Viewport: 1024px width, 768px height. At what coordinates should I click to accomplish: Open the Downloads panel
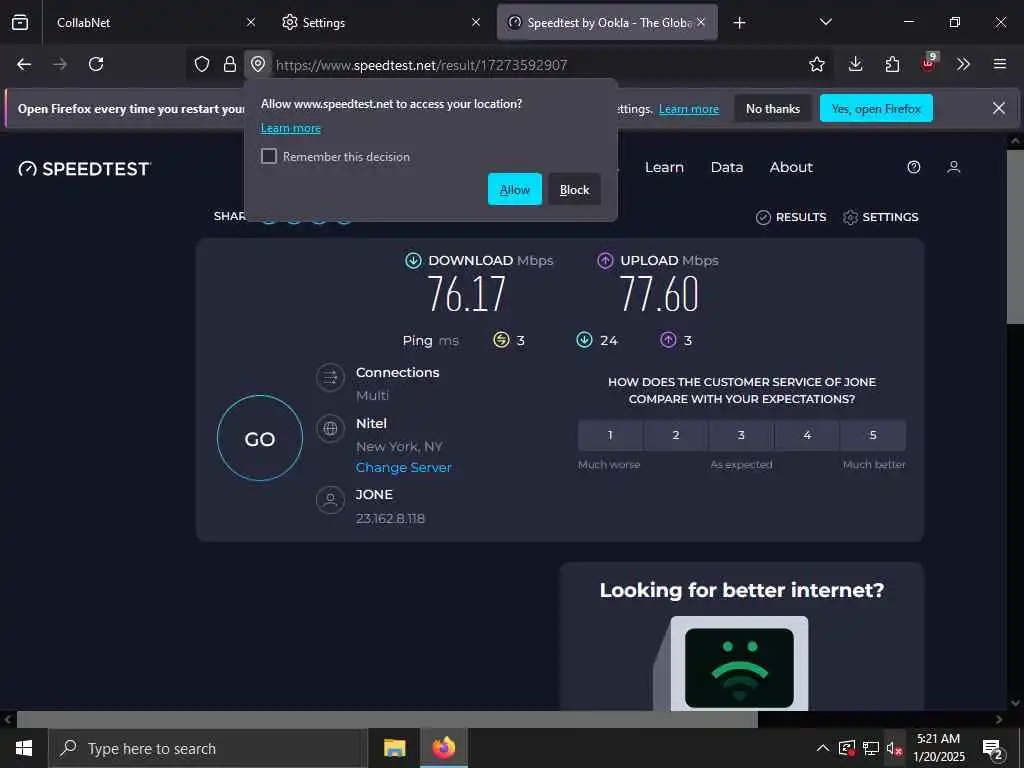pyautogui.click(x=855, y=64)
